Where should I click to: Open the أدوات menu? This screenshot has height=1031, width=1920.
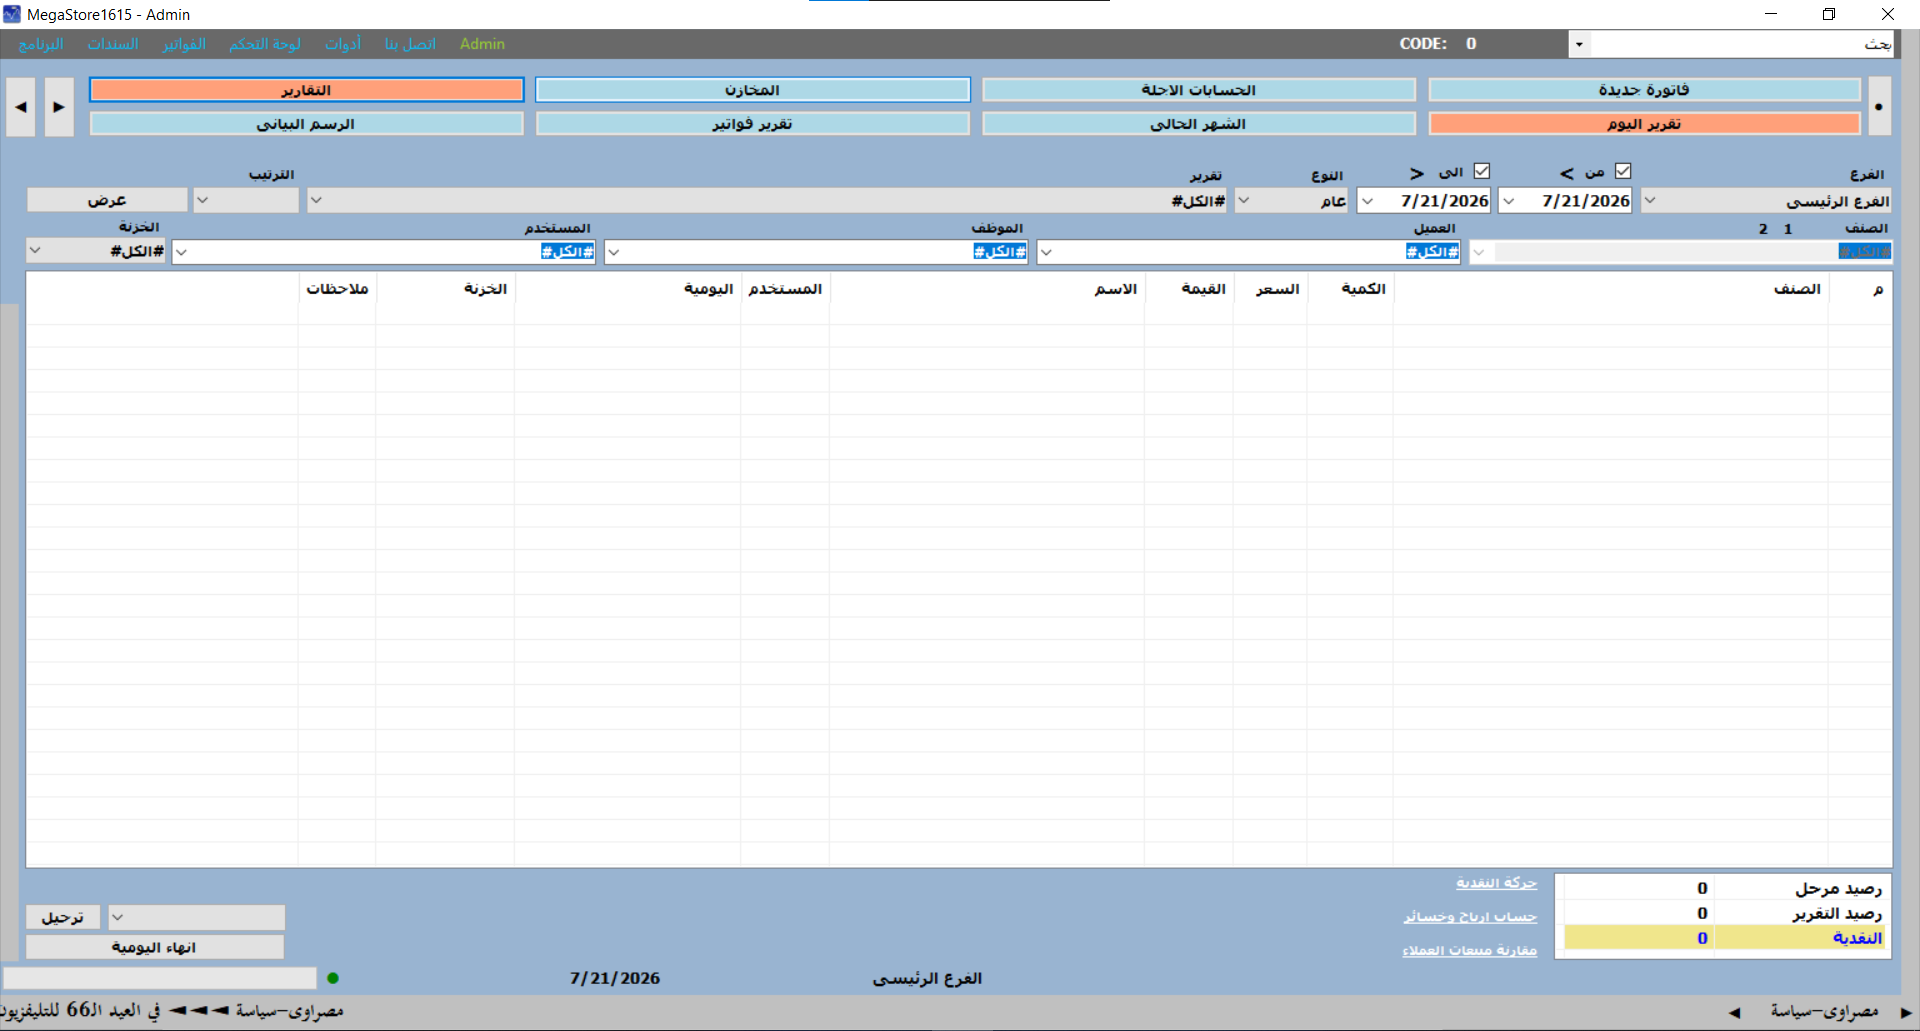pos(343,44)
